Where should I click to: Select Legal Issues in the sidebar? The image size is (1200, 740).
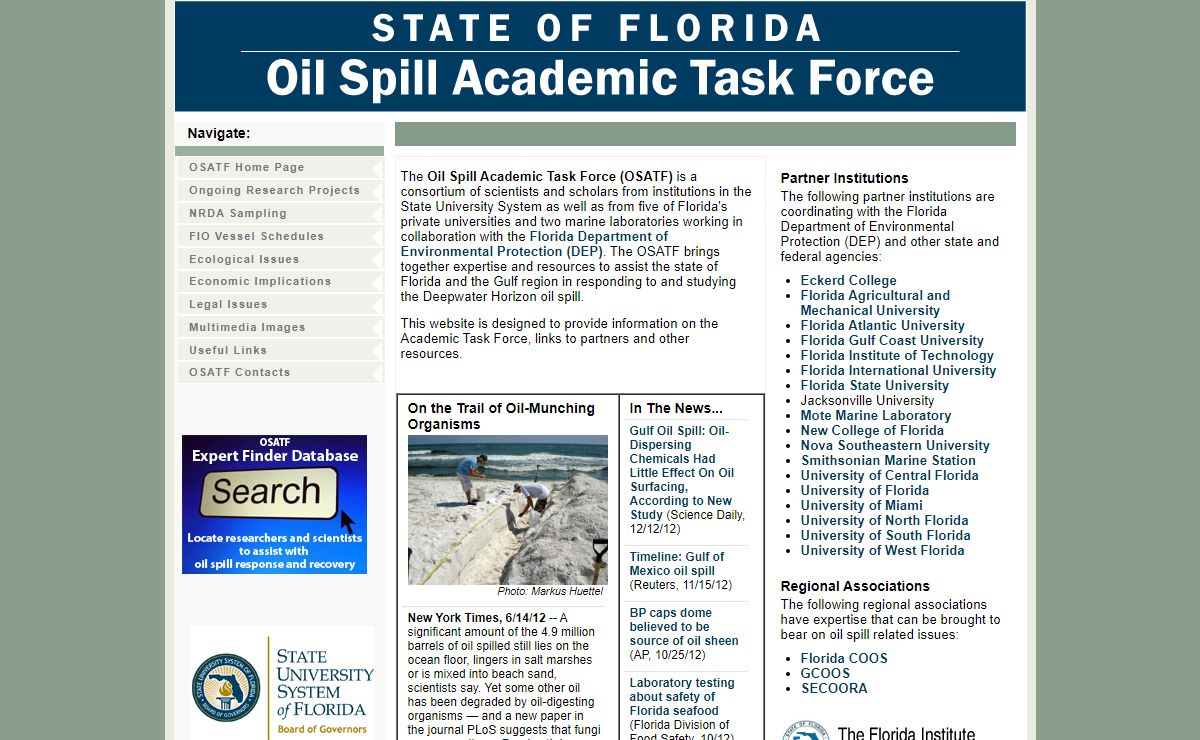280,304
